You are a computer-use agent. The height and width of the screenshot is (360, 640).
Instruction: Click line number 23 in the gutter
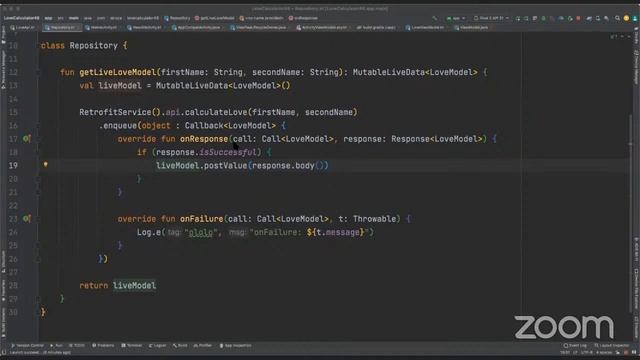pyautogui.click(x=13, y=219)
